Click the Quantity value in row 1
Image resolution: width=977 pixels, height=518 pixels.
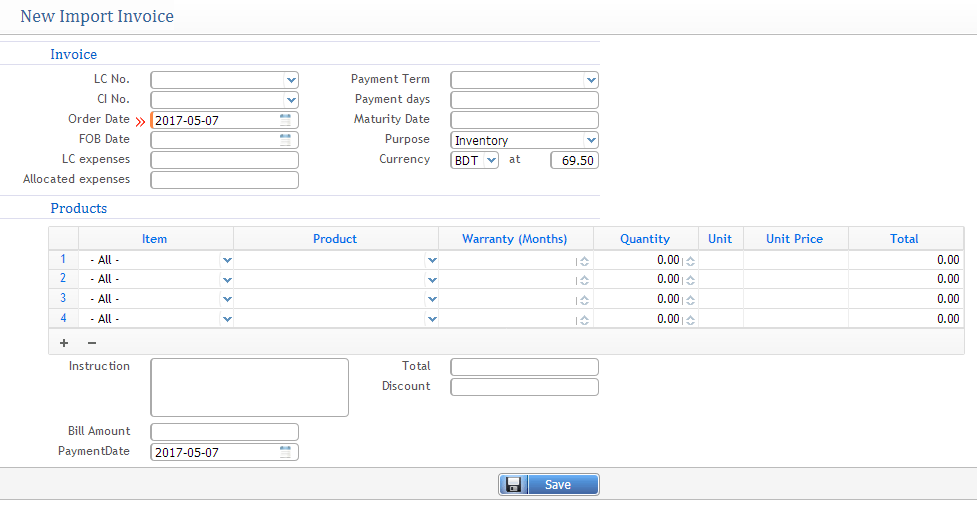[668, 260]
